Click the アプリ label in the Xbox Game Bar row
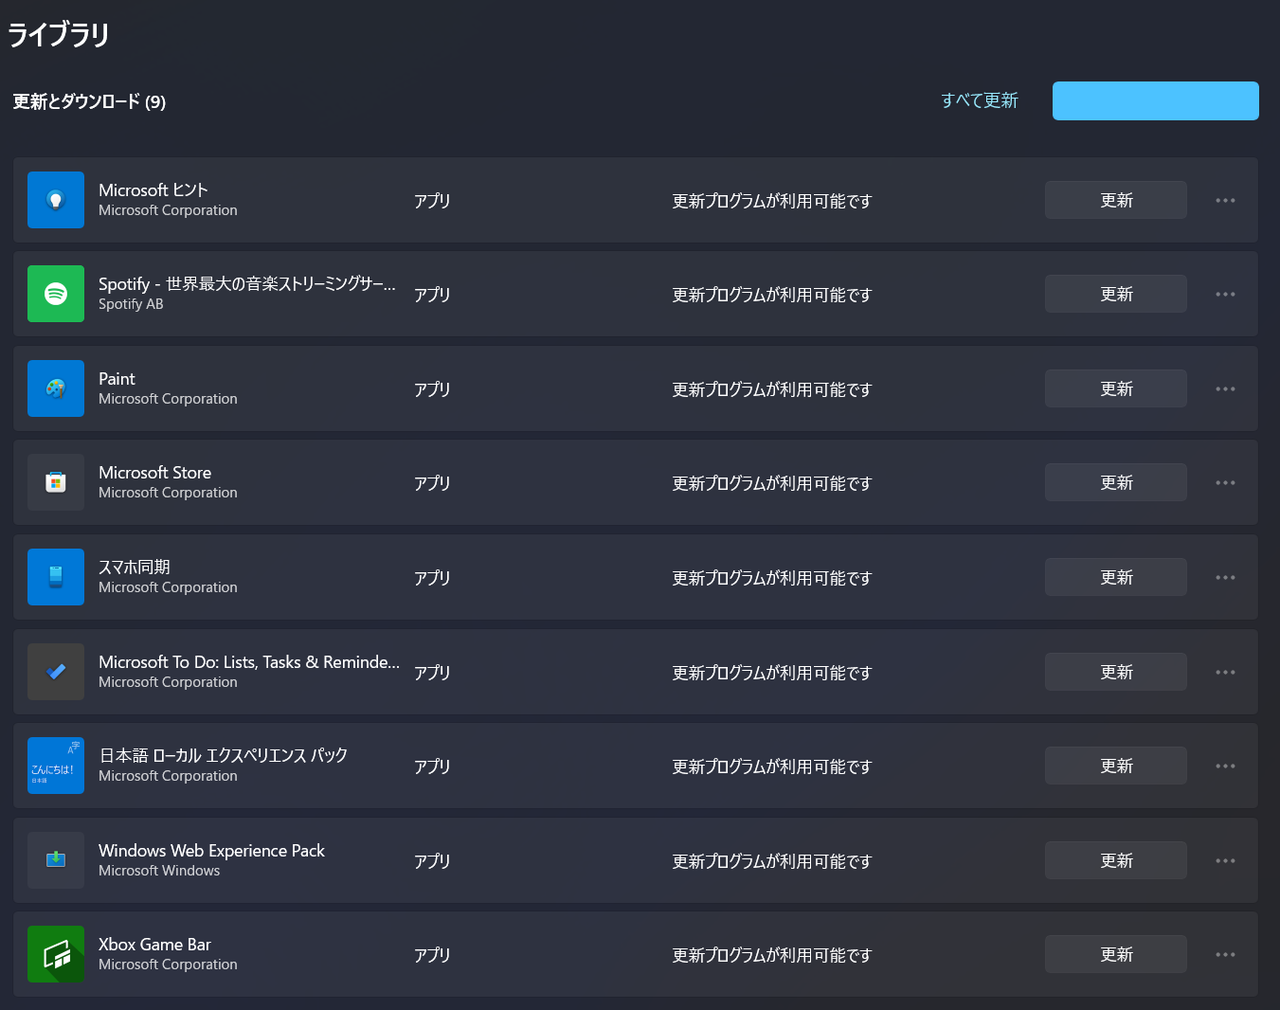The width and height of the screenshot is (1280, 1010). [x=432, y=955]
